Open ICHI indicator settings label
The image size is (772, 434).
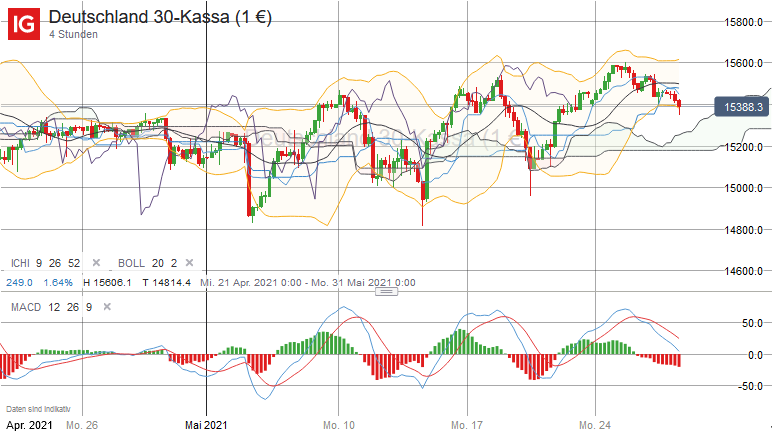[45, 263]
